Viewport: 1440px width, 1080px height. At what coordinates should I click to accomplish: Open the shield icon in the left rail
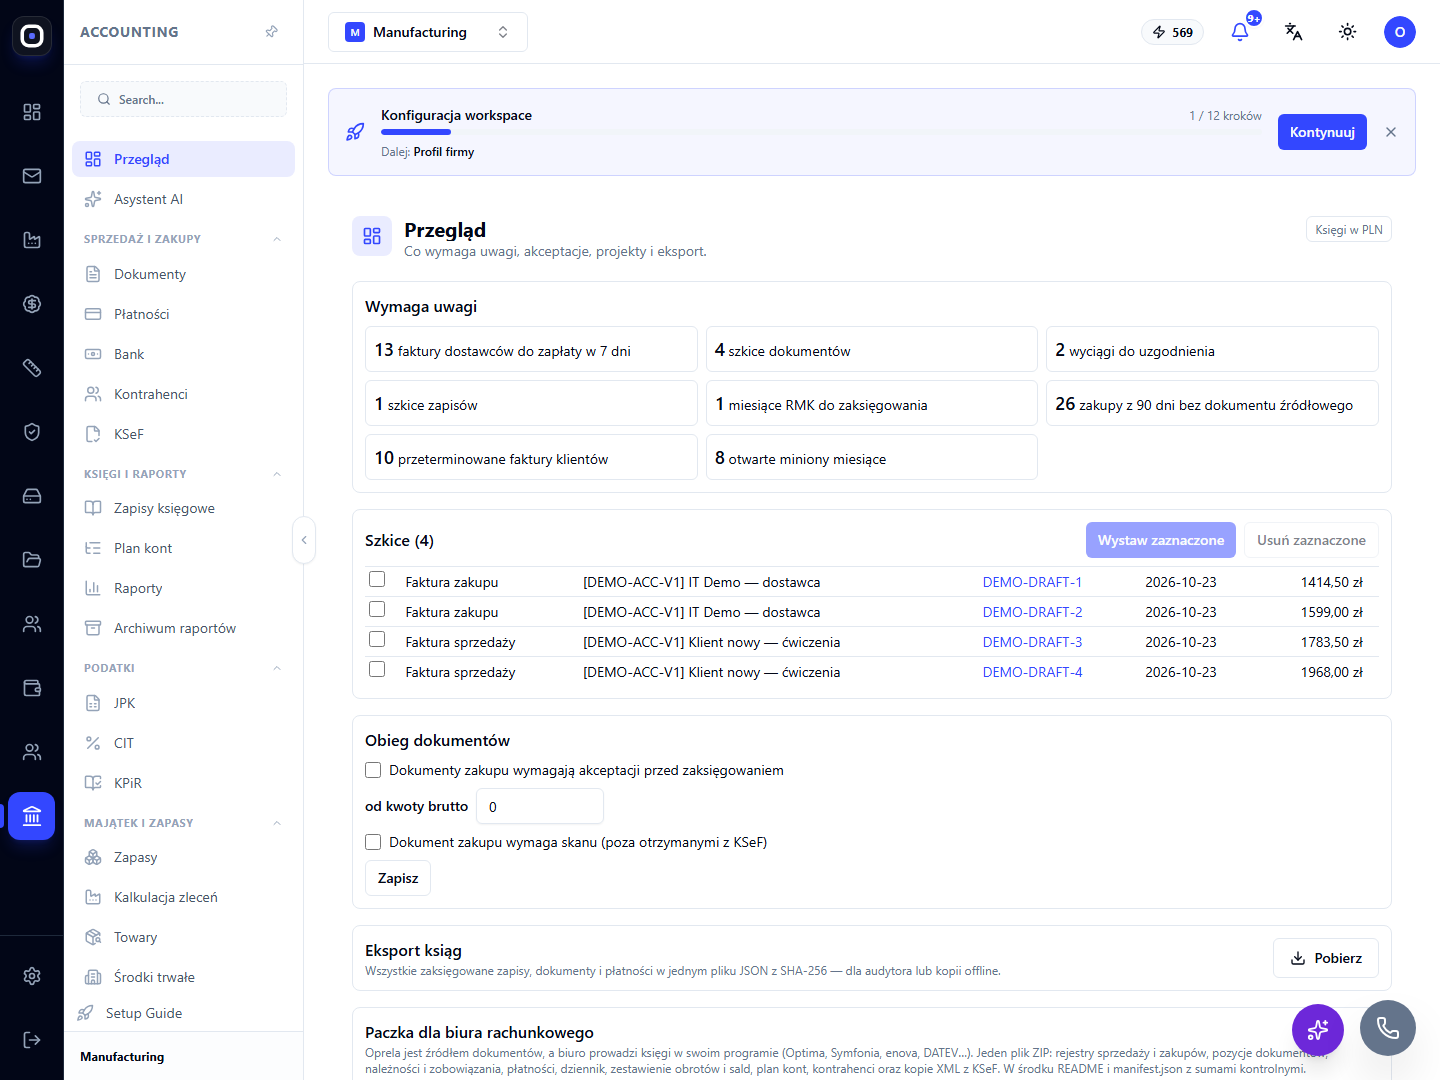tap(32, 432)
